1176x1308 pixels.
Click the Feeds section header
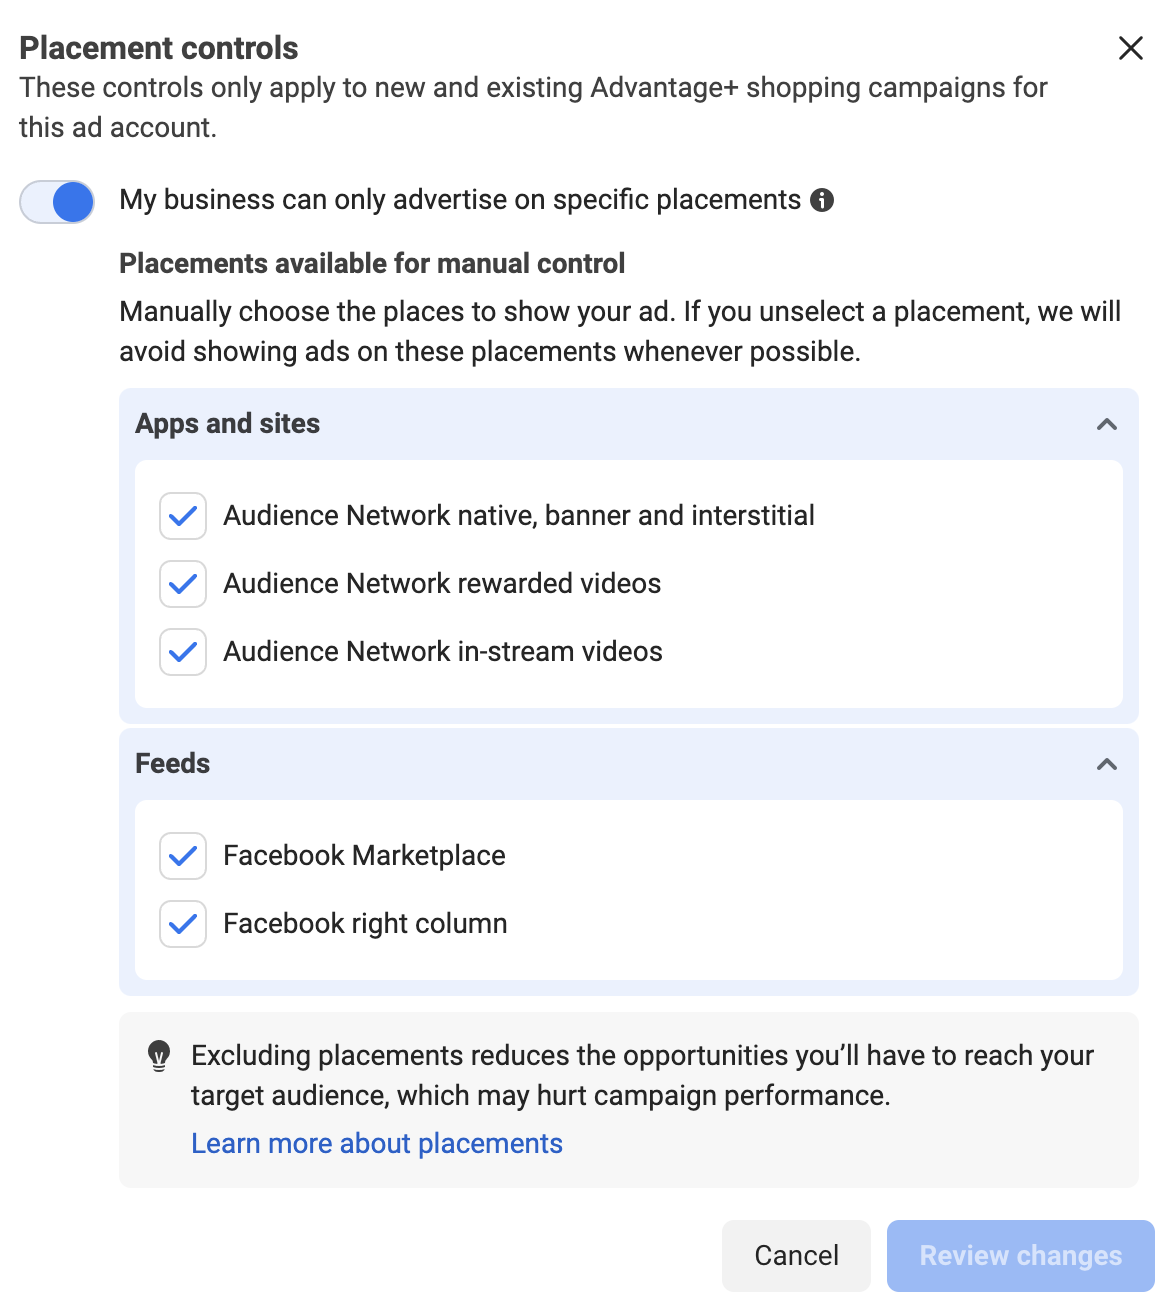629,764
